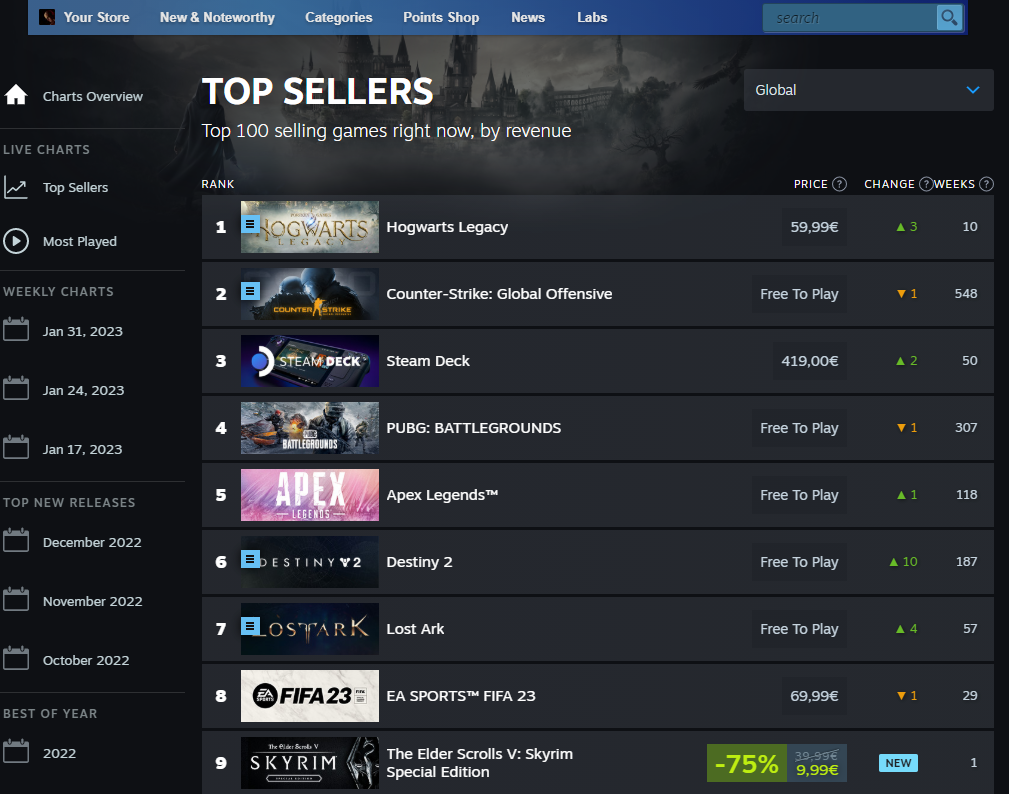Open December 2022 top new releases
The width and height of the screenshot is (1009, 794).
[x=92, y=542]
